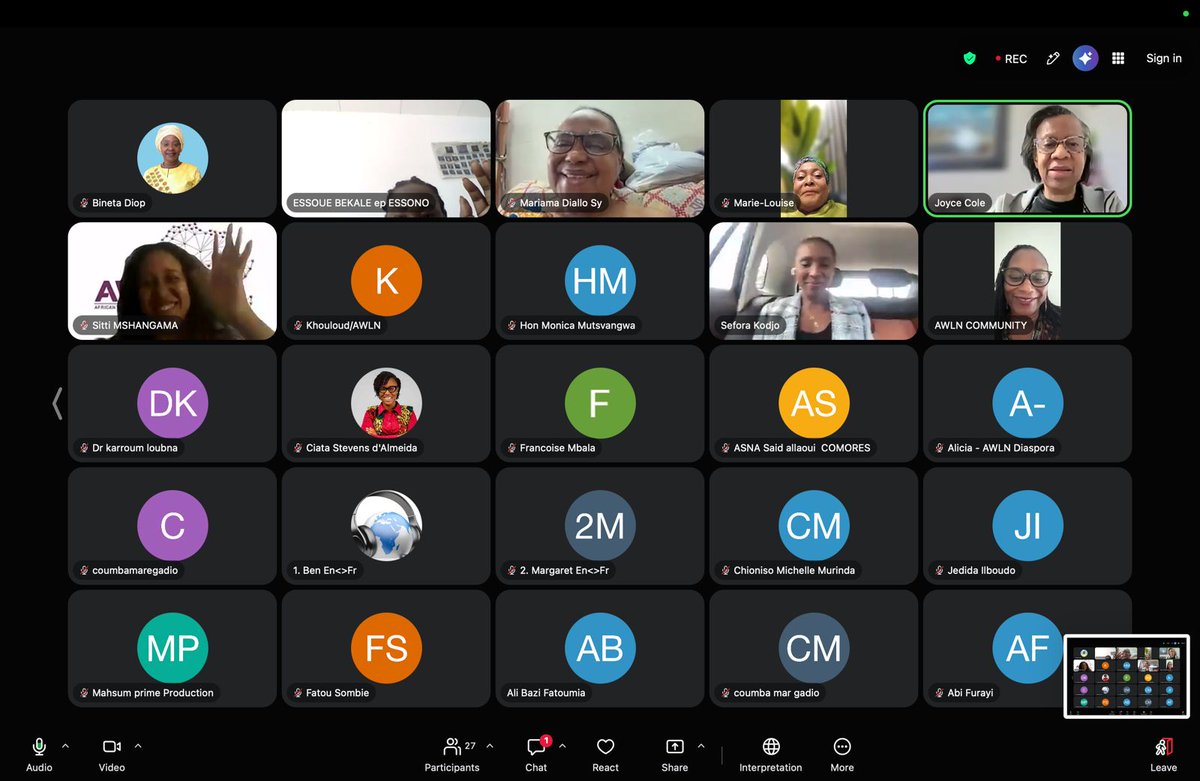Select the AWLN COMMUNITY video tile
1200x781 pixels.
(x=1028, y=281)
